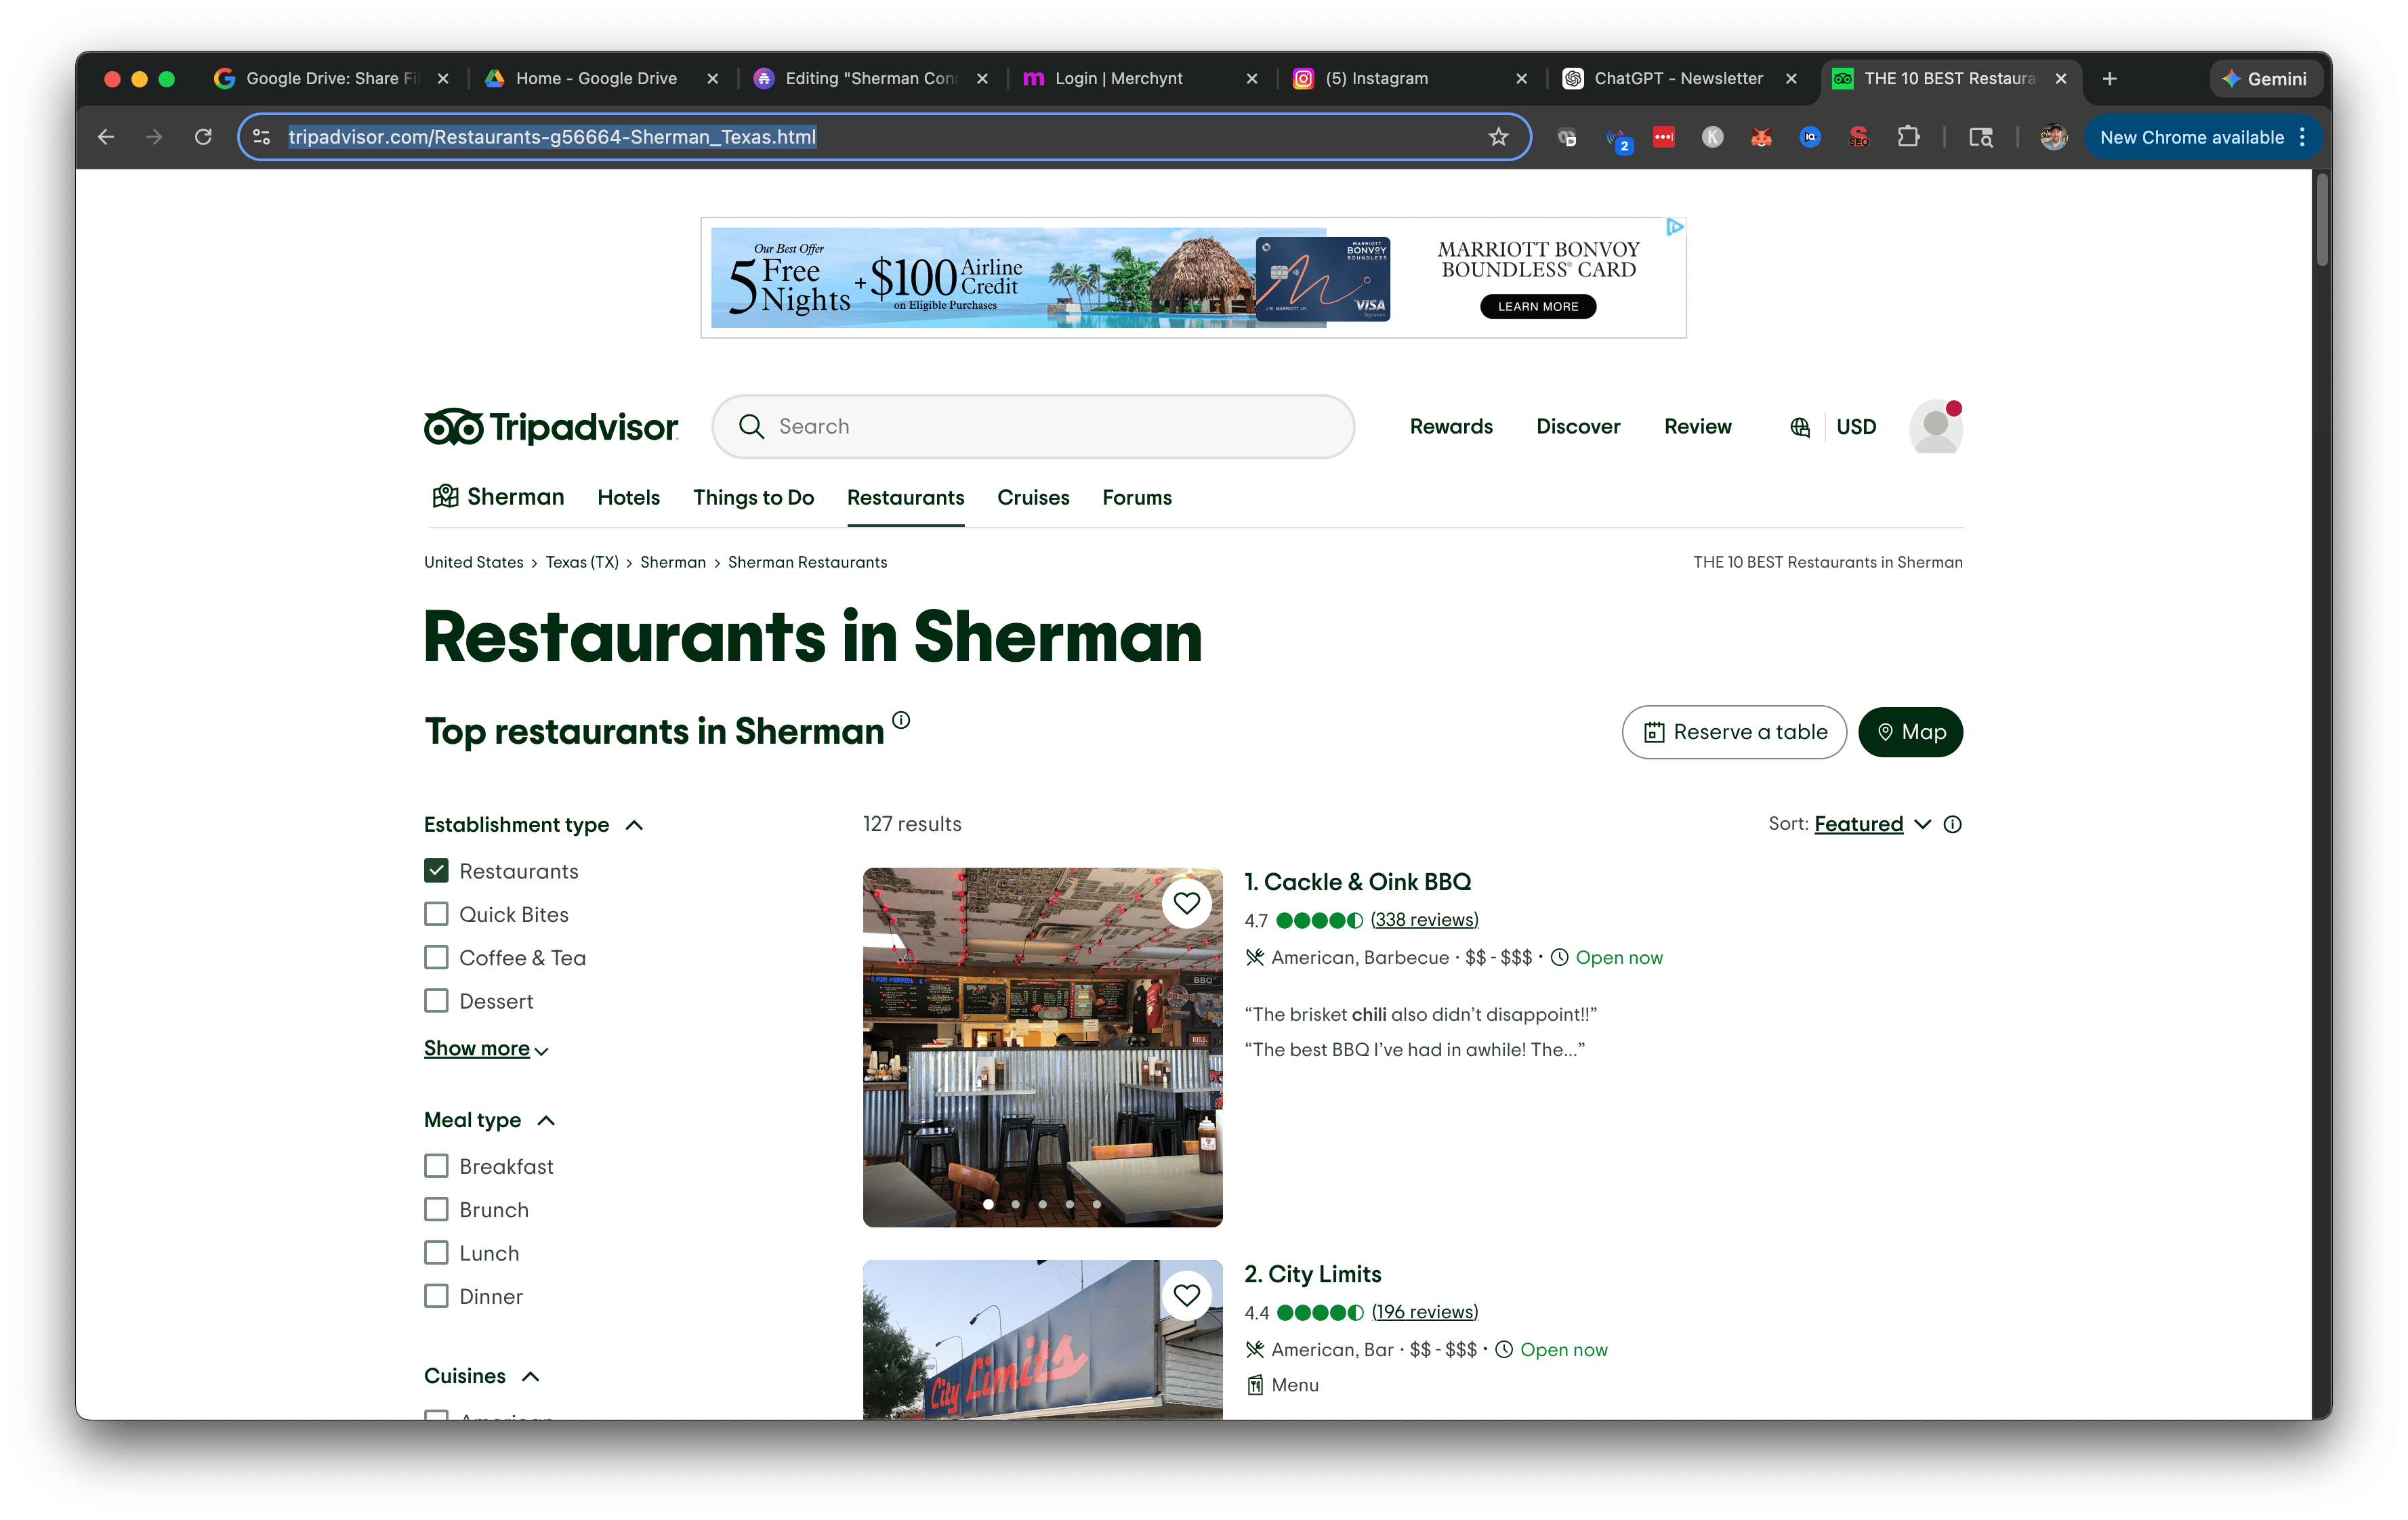This screenshot has width=2408, height=1520.
Task: Click the Tripadvisor search field
Action: 1033,427
